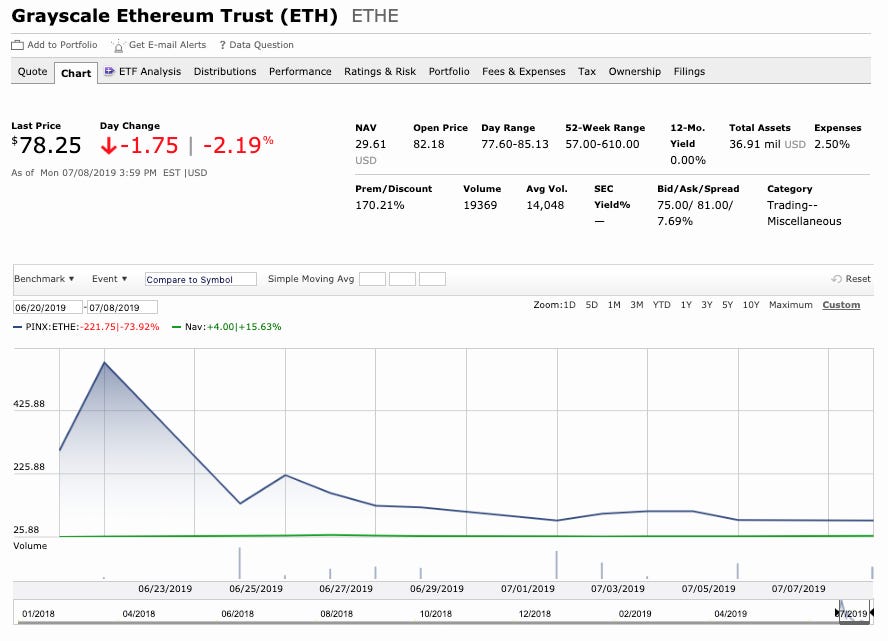Click the Reset undo arrow icon
Screen dimensions: 888x641
click(x=836, y=279)
